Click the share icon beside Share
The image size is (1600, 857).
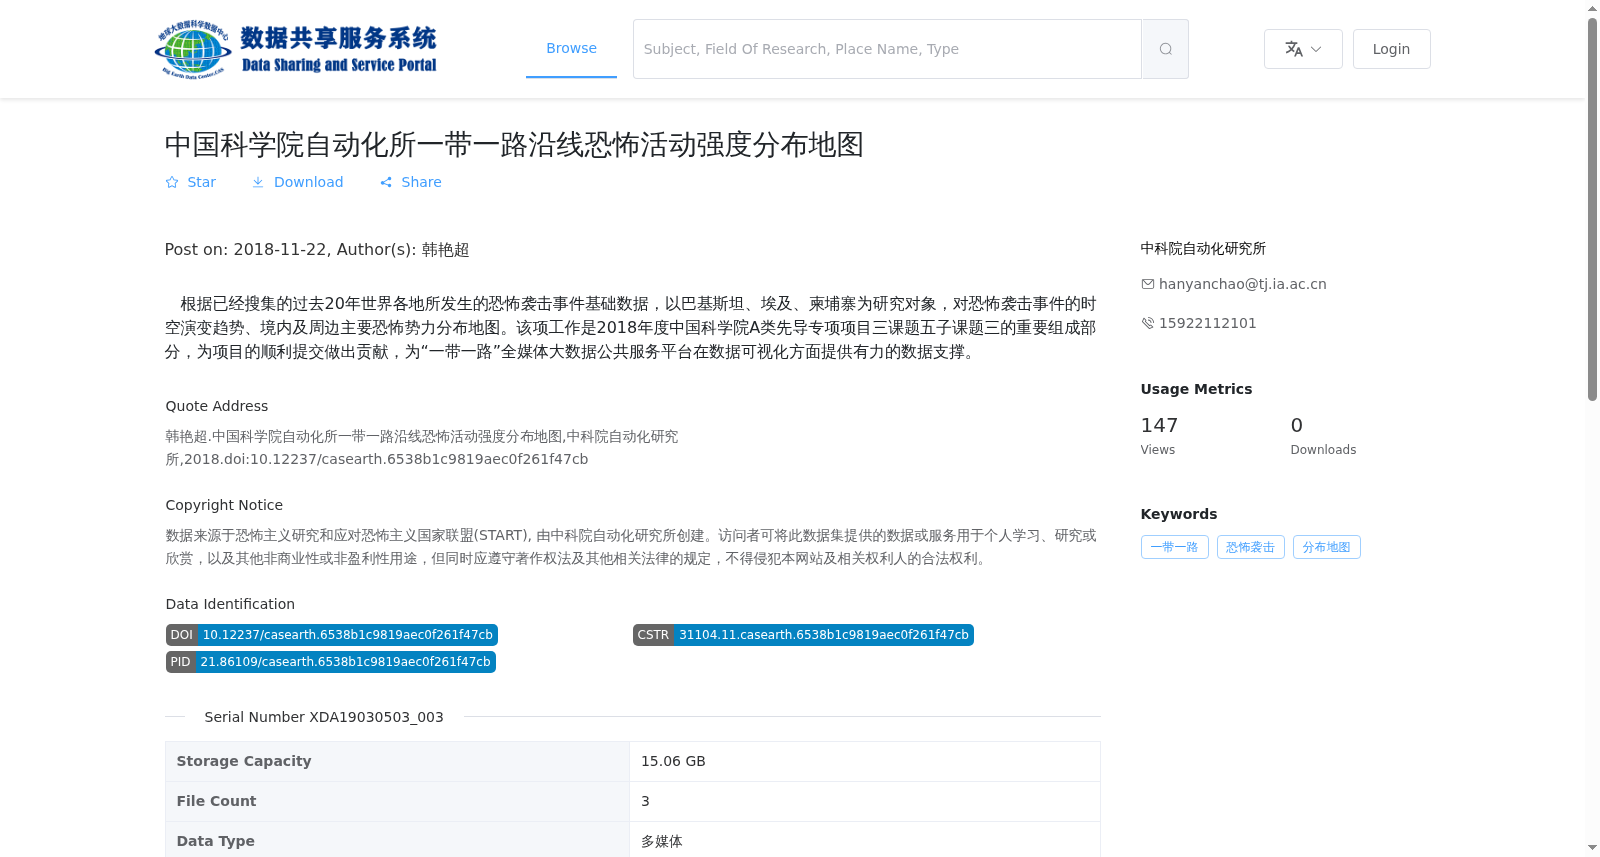386,182
